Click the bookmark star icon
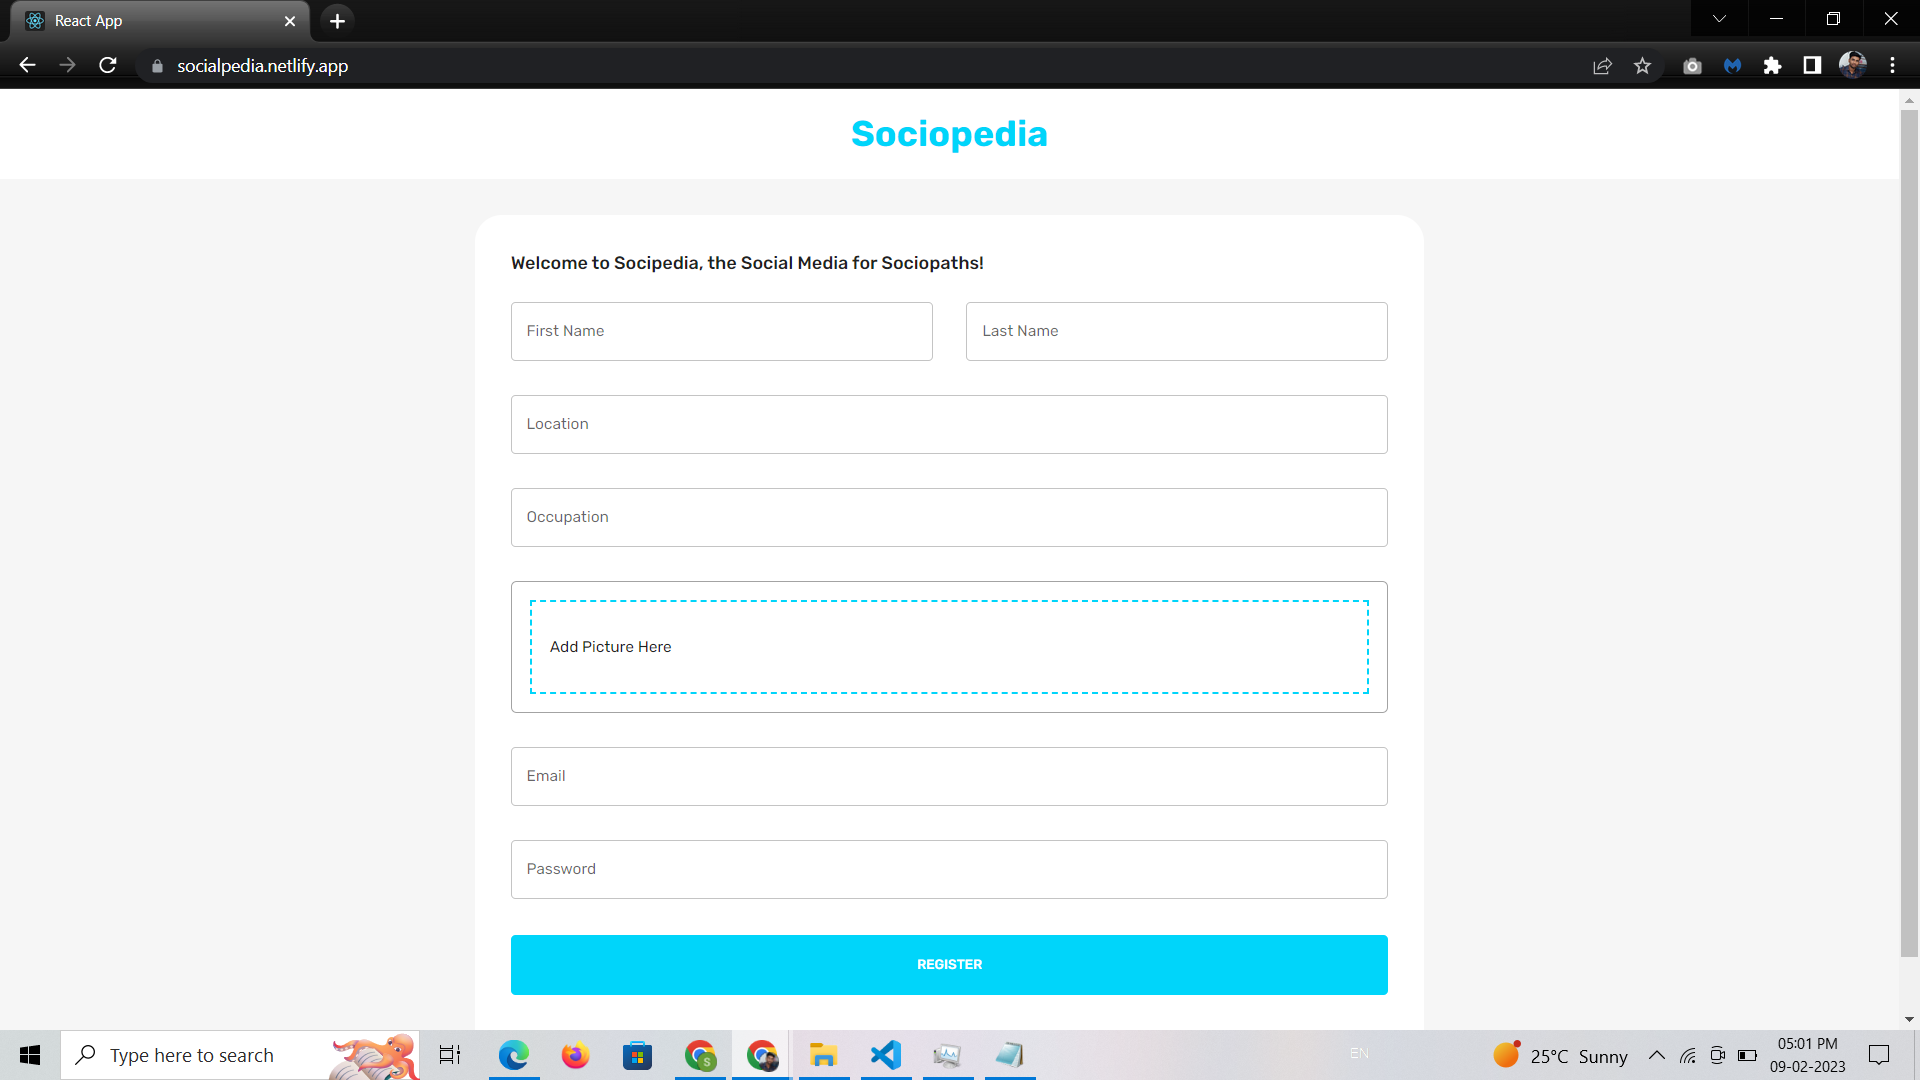 pyautogui.click(x=1644, y=65)
